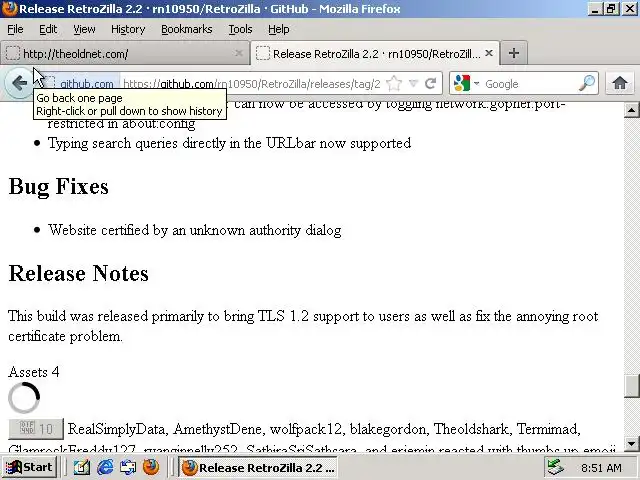The height and width of the screenshot is (480, 640).
Task: Go to the home page
Action: (620, 83)
